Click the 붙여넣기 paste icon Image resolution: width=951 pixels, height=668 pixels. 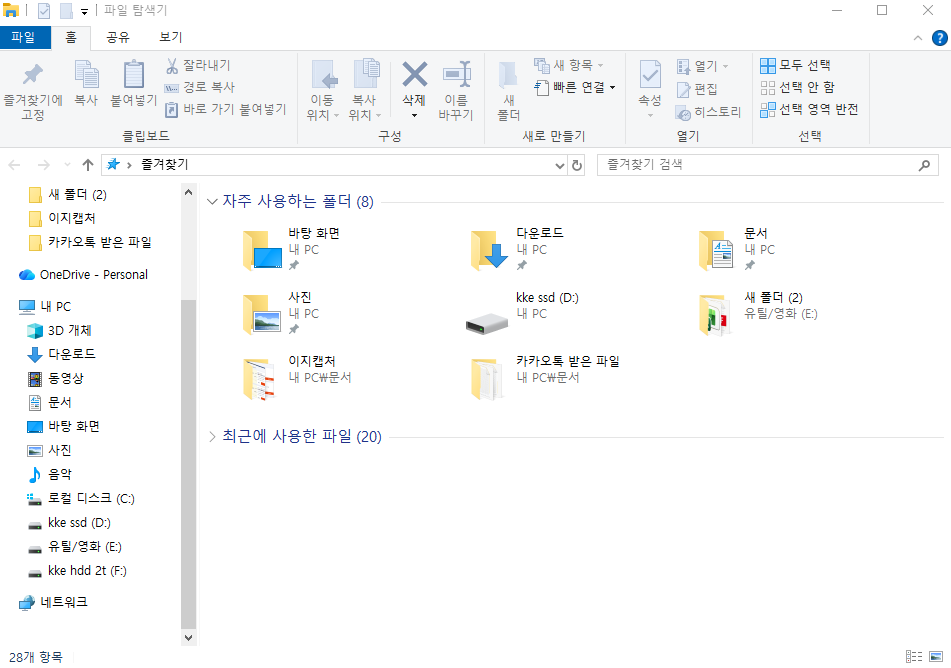point(133,76)
